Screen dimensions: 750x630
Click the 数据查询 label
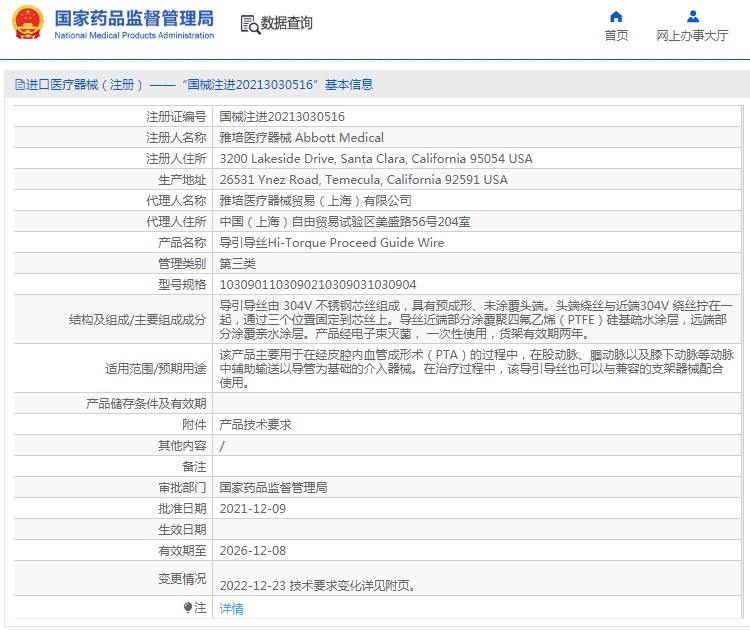pyautogui.click(x=287, y=23)
